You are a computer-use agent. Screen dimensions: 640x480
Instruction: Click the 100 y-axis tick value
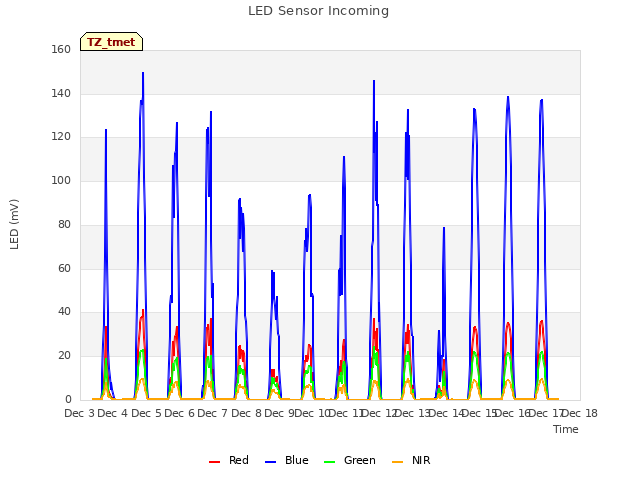pos(61,180)
